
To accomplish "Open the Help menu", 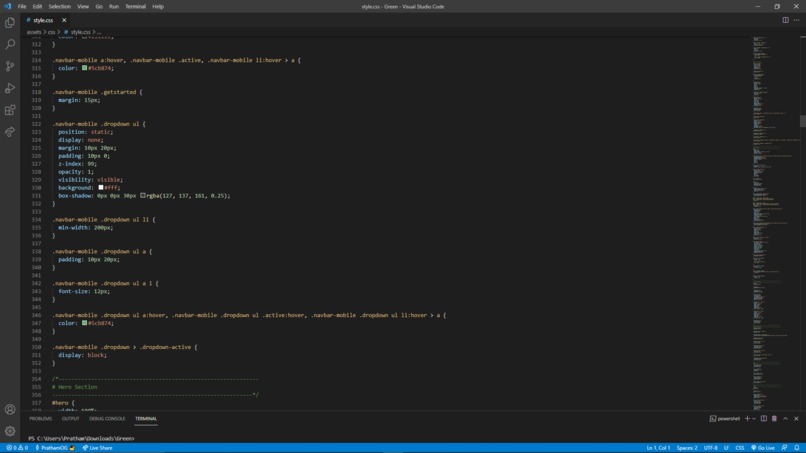I will (x=158, y=7).
